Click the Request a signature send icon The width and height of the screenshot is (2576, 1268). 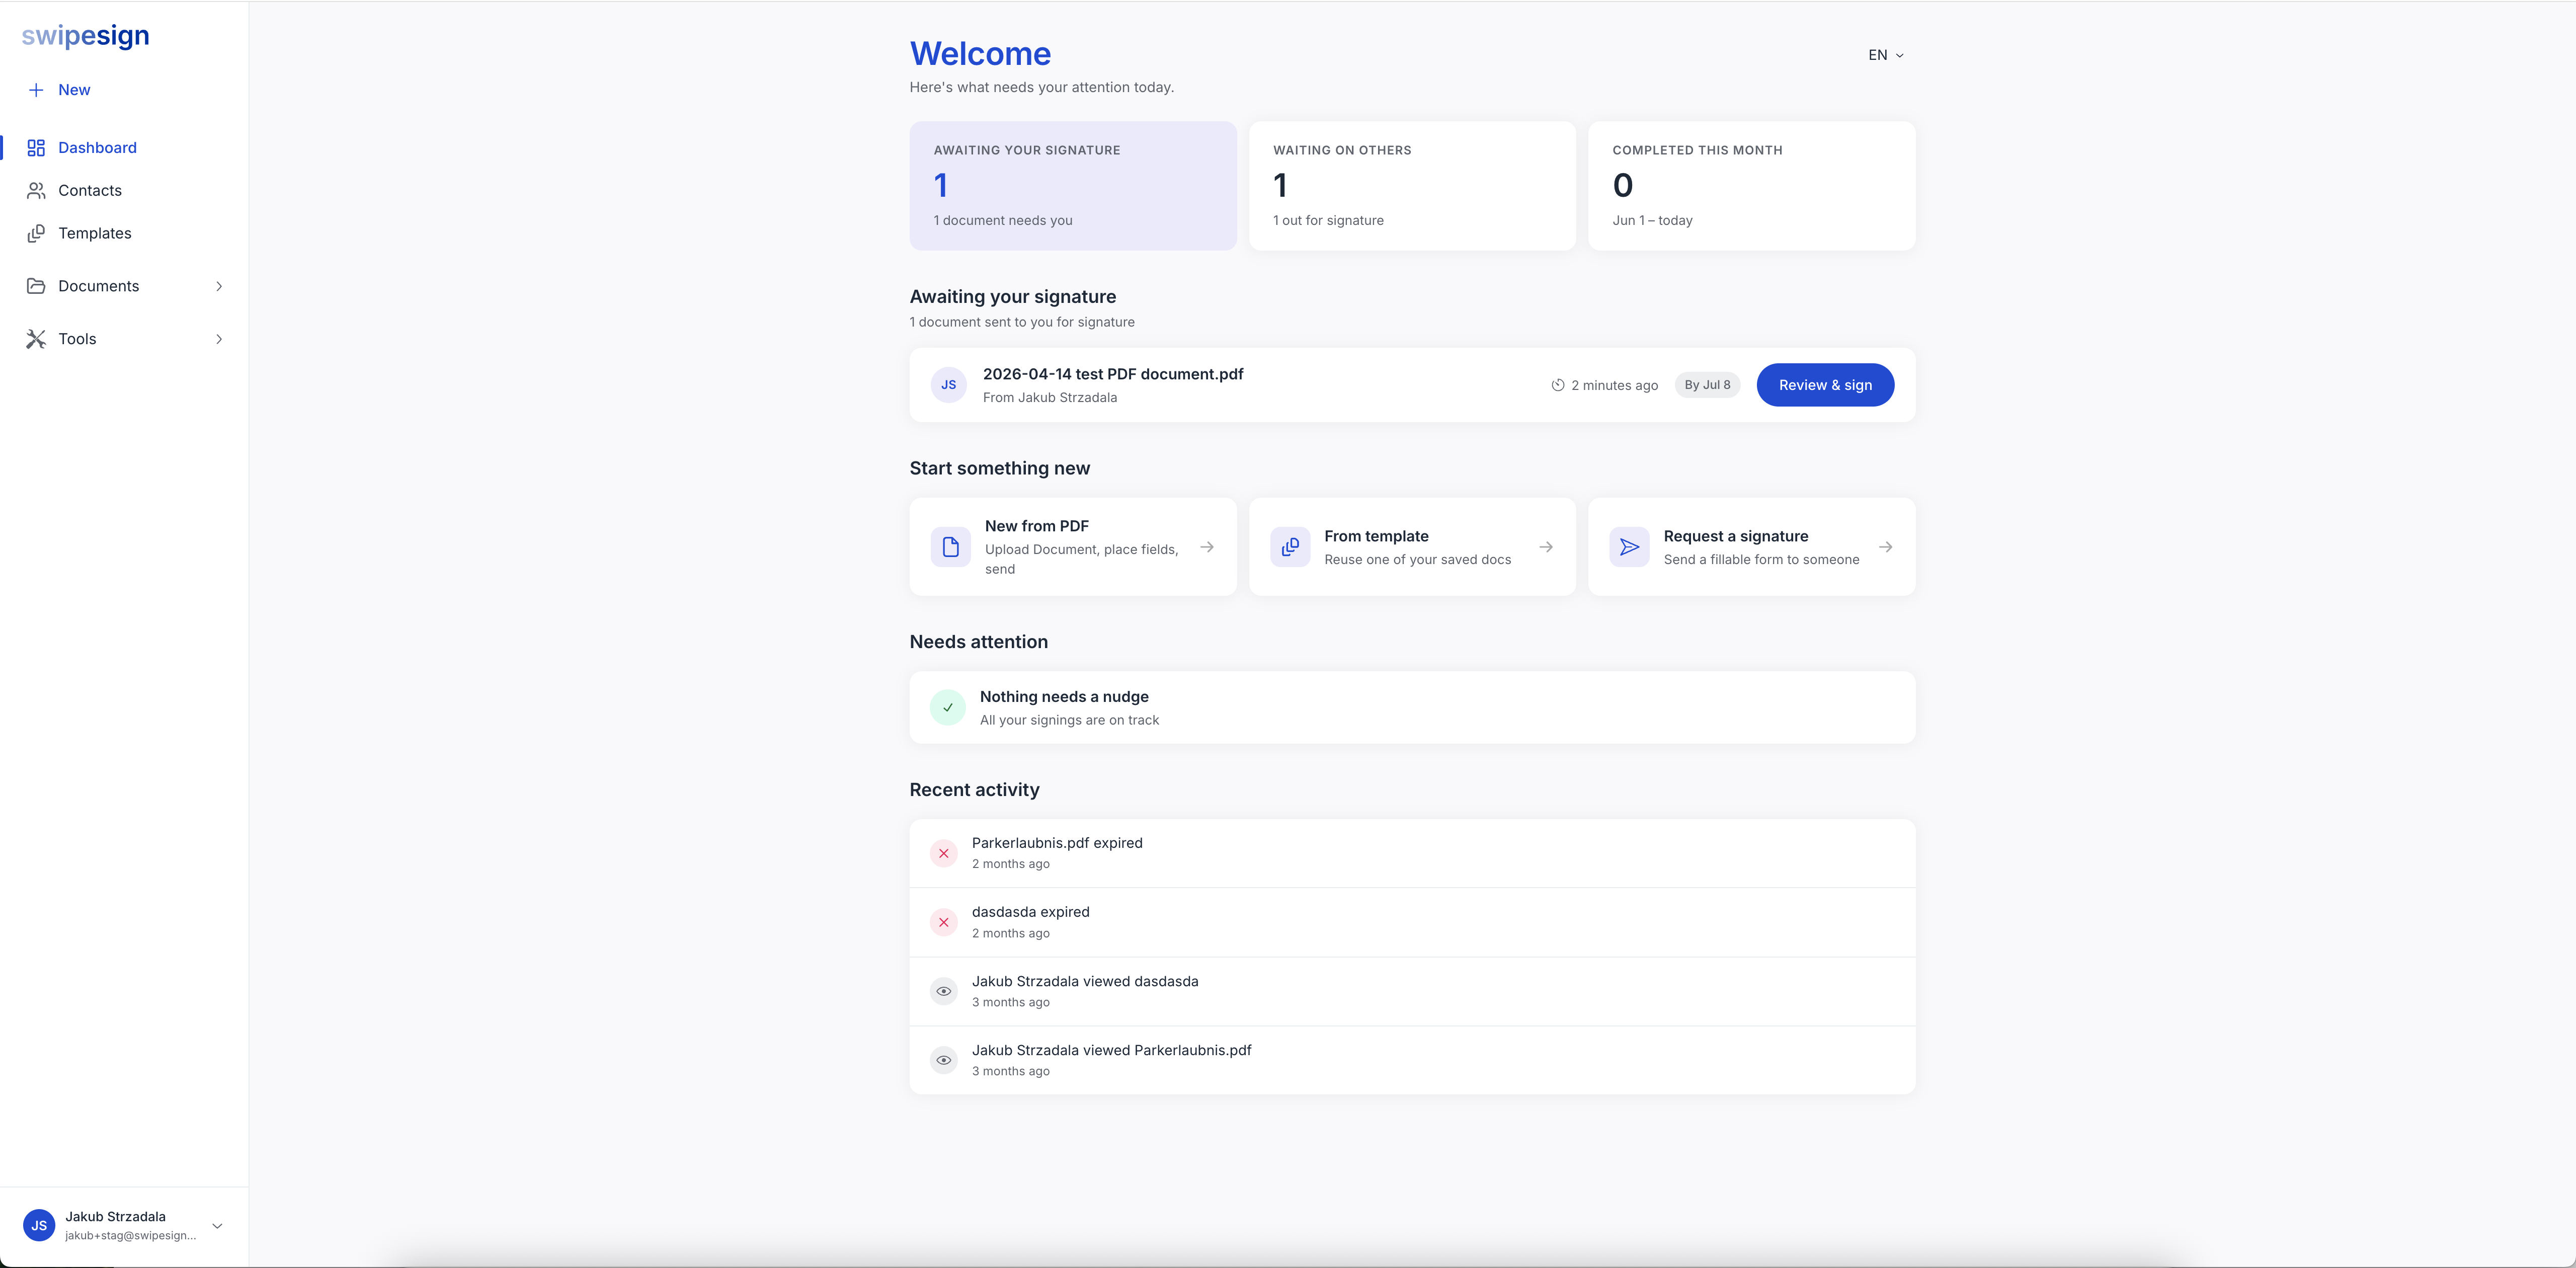click(x=1629, y=547)
